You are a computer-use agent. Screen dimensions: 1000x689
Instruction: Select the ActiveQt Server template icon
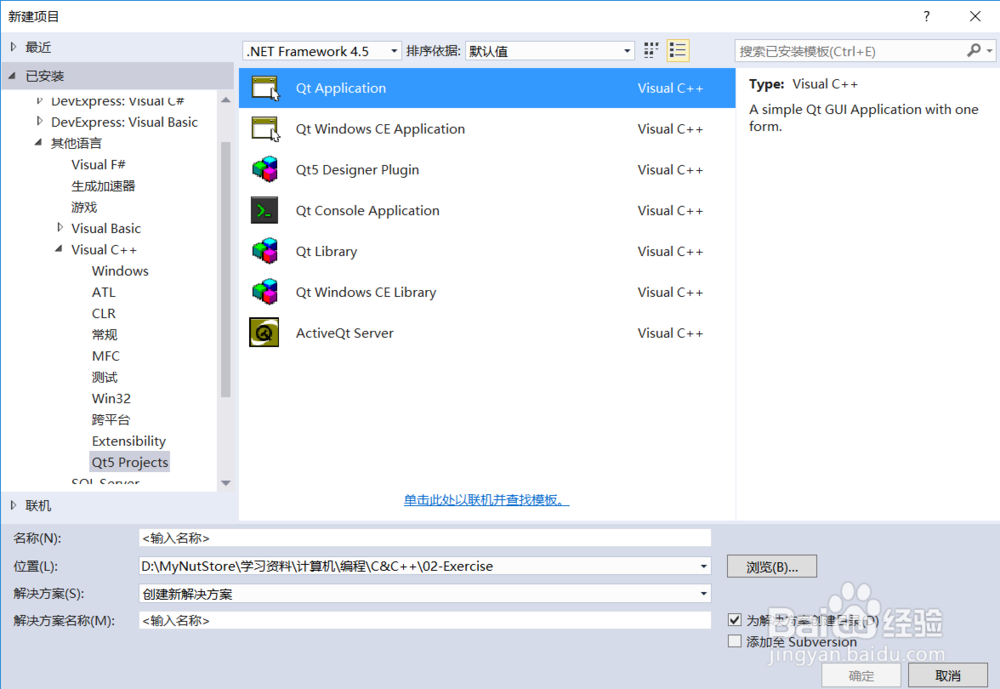coord(264,333)
